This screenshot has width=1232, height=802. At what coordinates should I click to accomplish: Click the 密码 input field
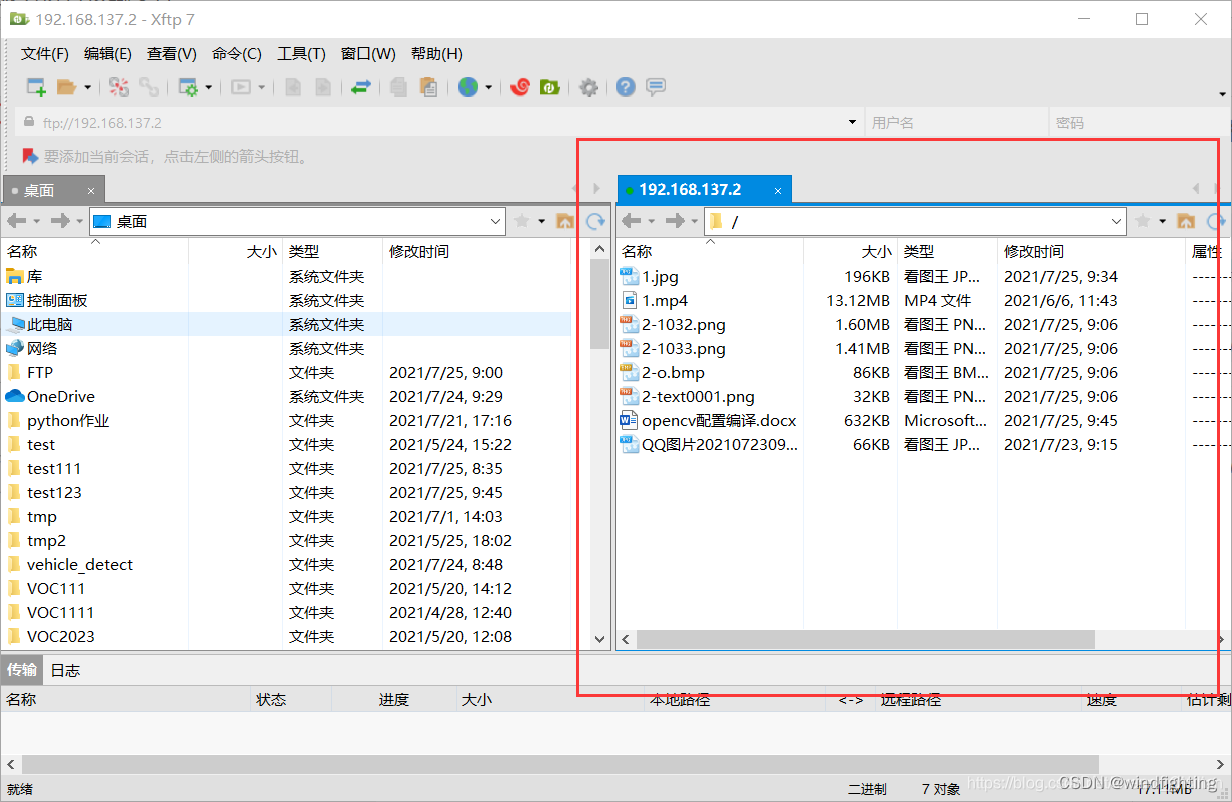click(1138, 122)
